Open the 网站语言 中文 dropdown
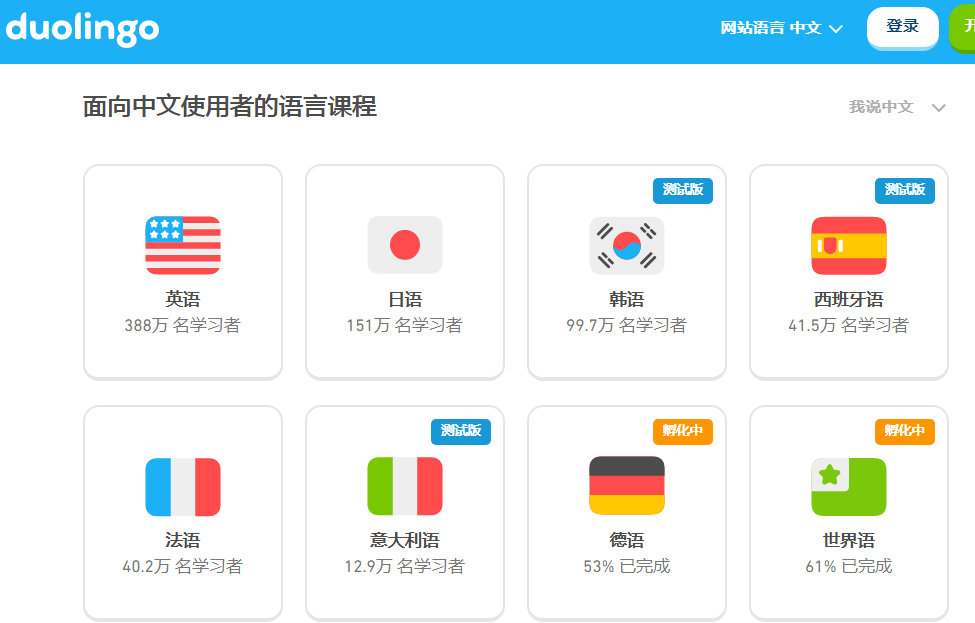This screenshot has width=975, height=623. tap(781, 28)
